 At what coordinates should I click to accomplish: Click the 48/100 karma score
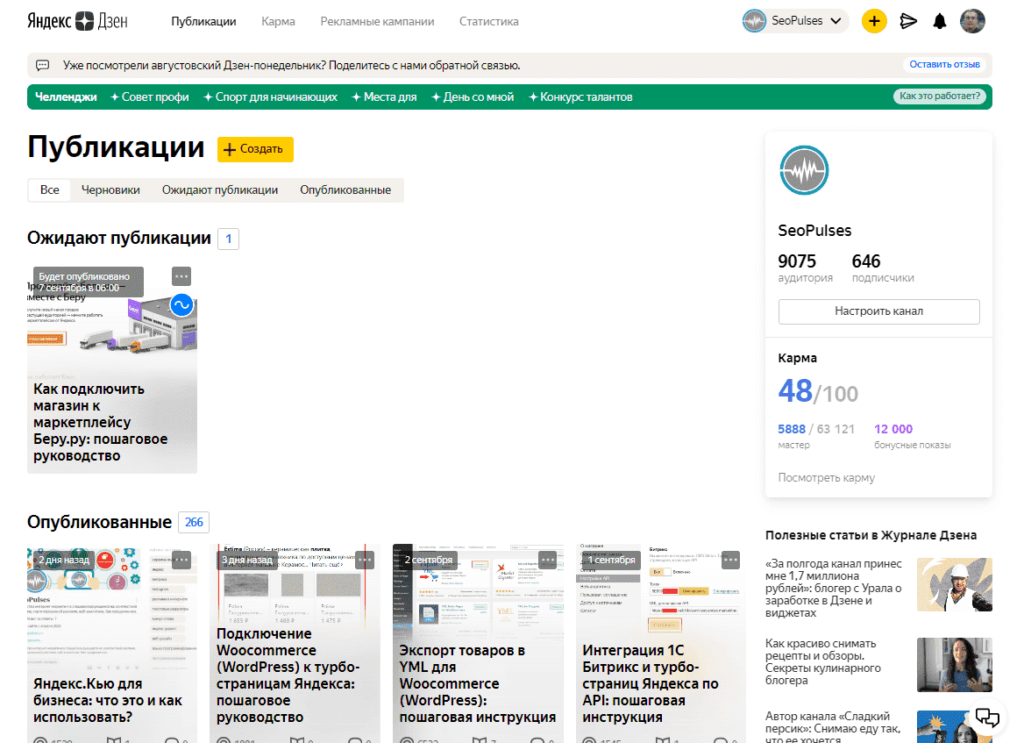click(x=818, y=392)
